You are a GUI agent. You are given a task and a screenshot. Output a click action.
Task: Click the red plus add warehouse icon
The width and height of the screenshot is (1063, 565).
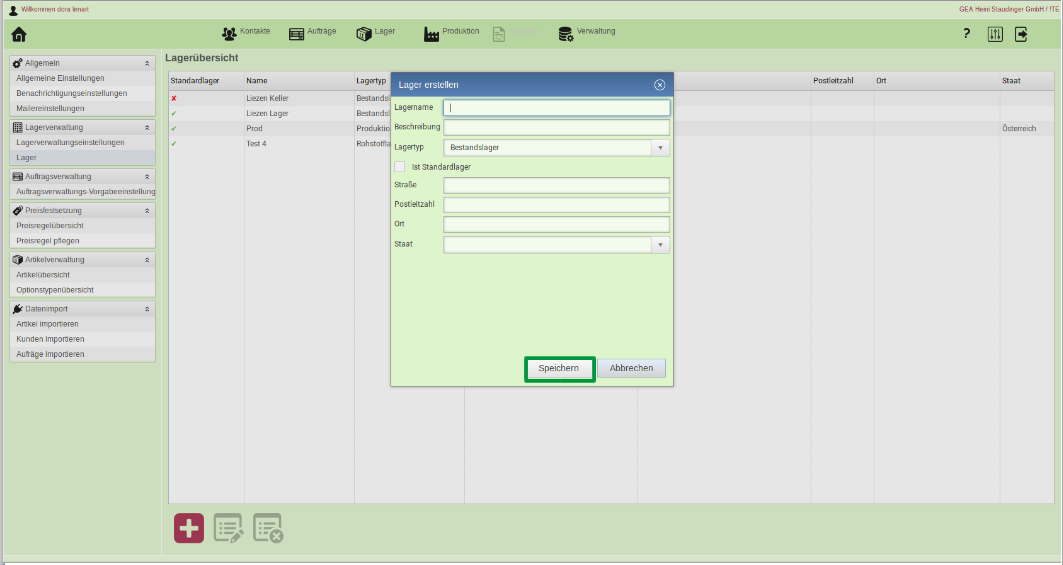(x=189, y=528)
